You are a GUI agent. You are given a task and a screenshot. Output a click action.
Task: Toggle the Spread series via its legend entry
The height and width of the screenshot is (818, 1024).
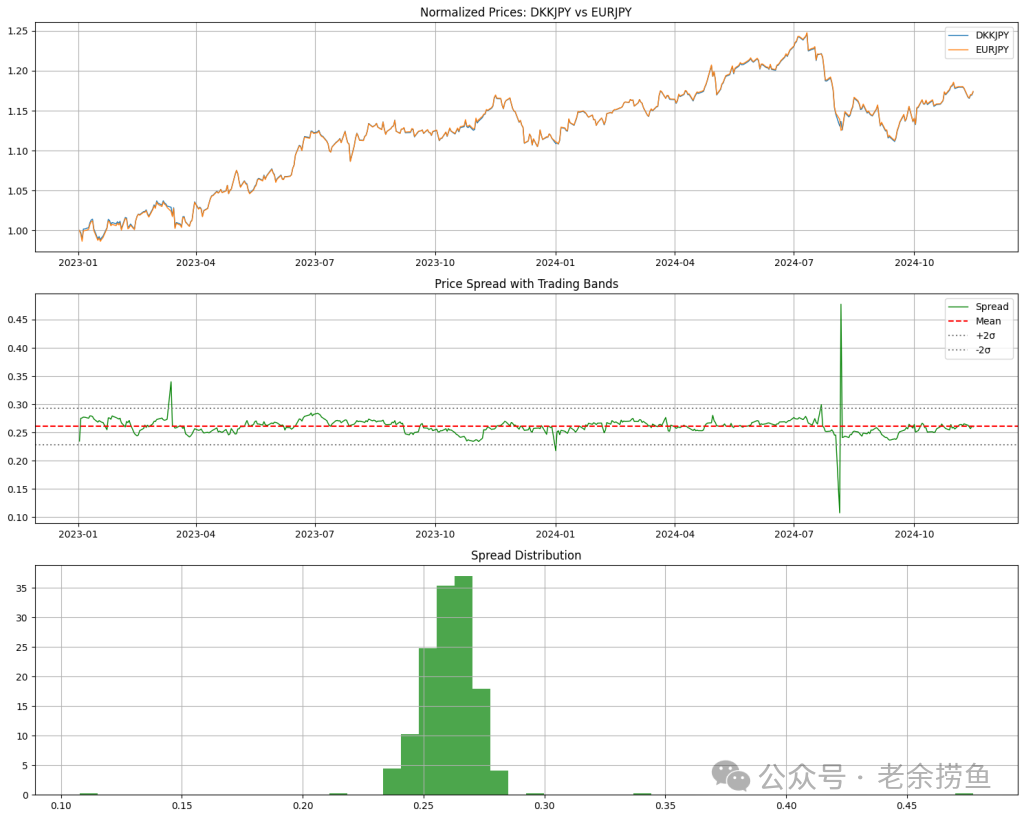tap(993, 306)
